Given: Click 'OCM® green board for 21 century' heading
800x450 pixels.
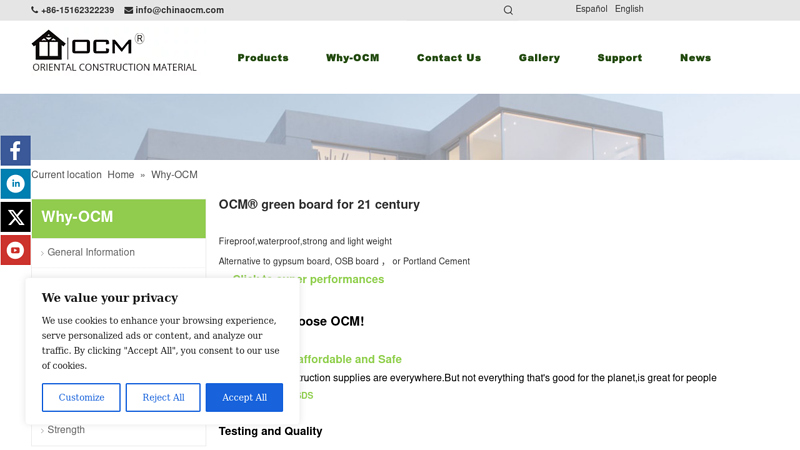Looking at the screenshot, I should (x=319, y=205).
